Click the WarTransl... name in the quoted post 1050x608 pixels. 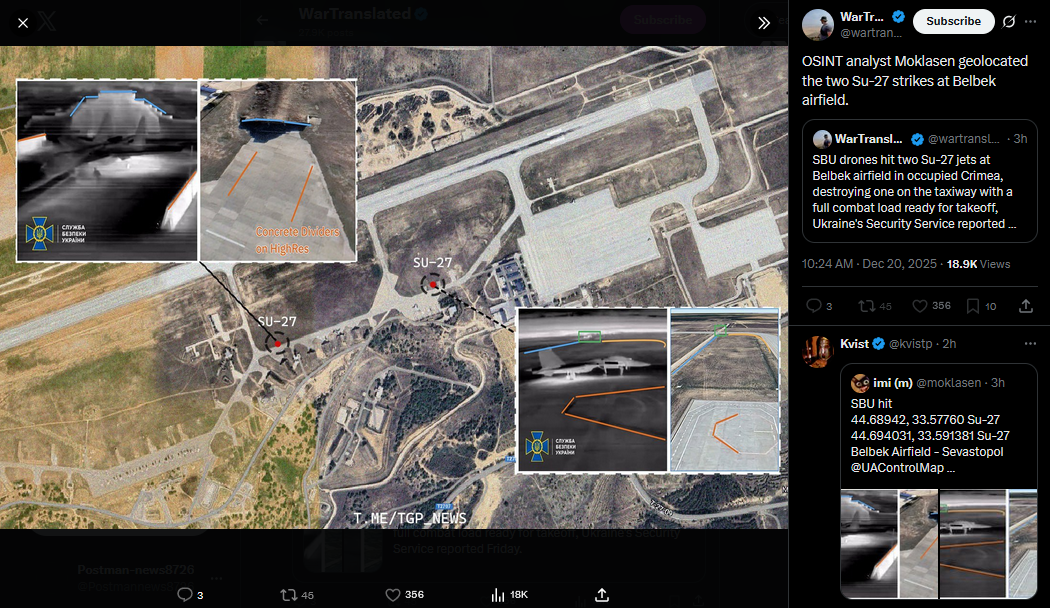click(x=868, y=139)
